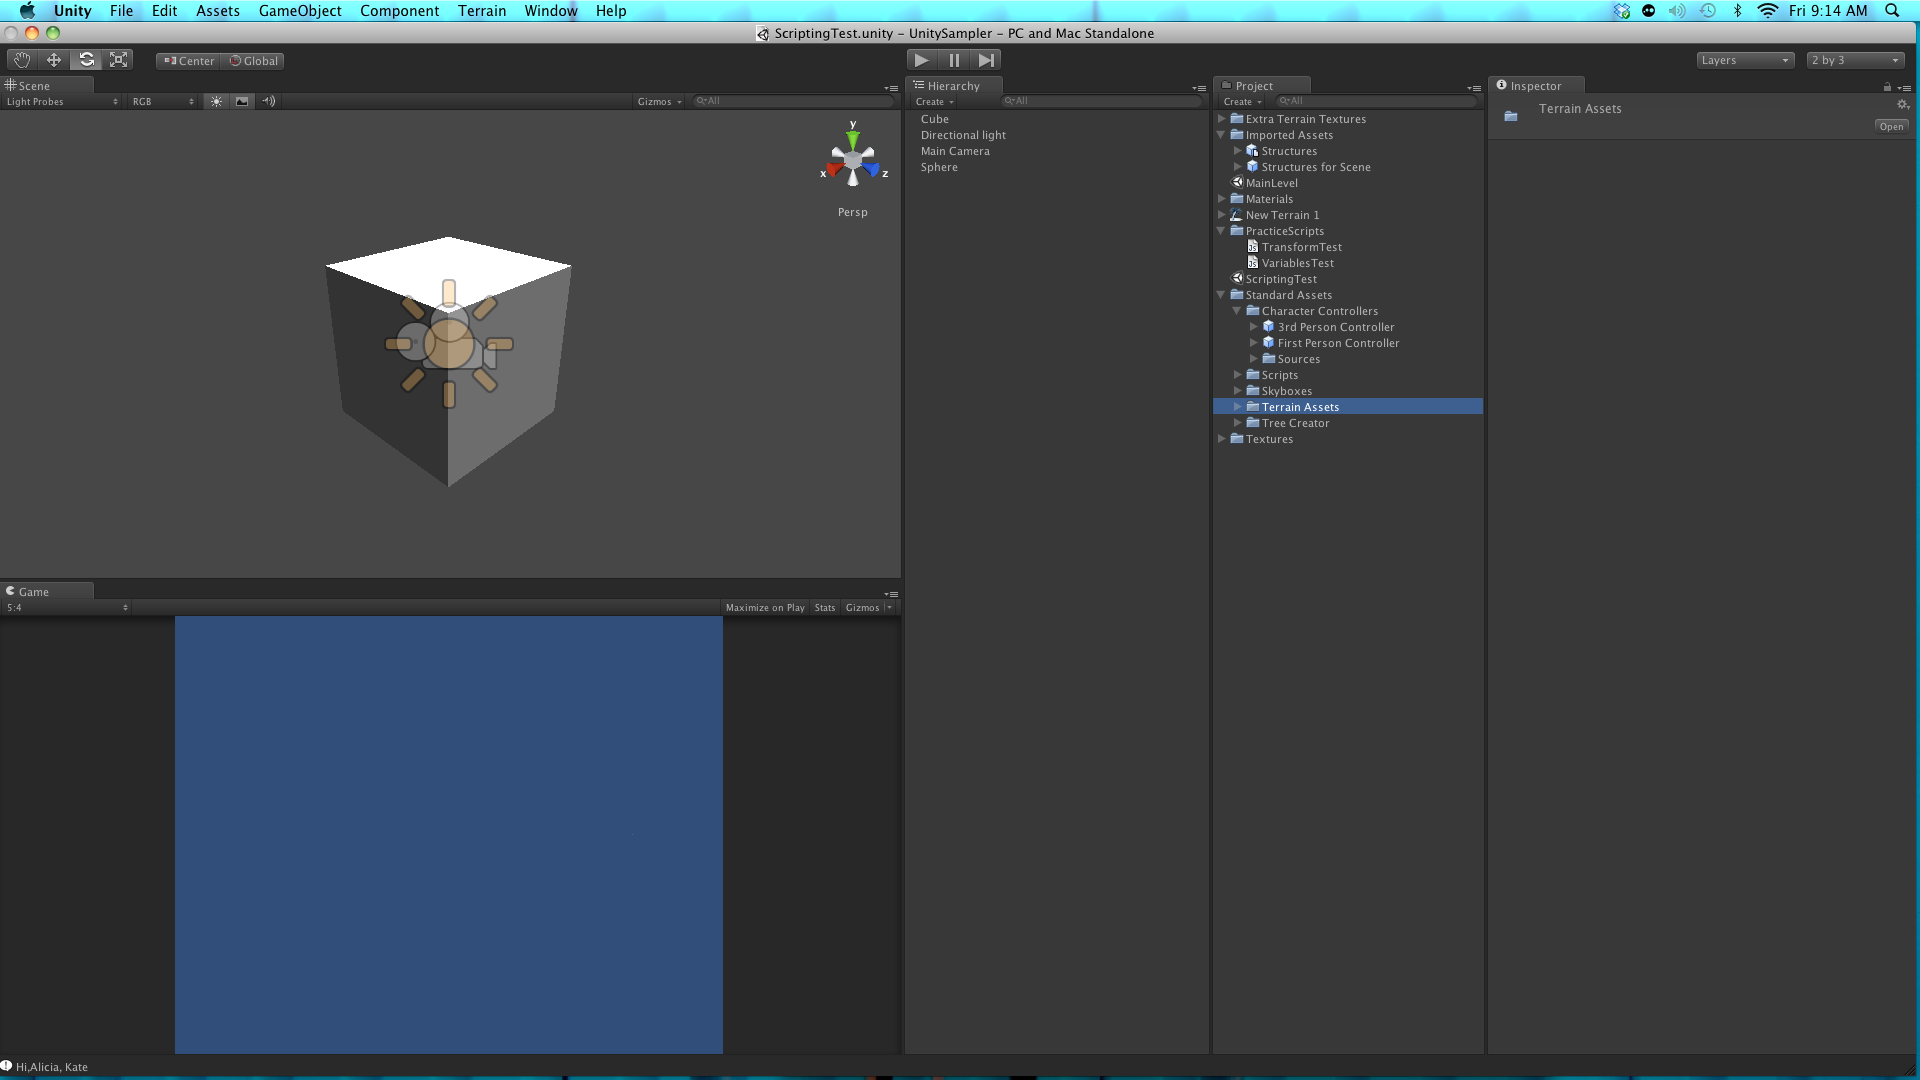Toggle Maximize on Play in the Game view
Image resolution: width=1920 pixels, height=1080 pixels.
pyautogui.click(x=764, y=607)
